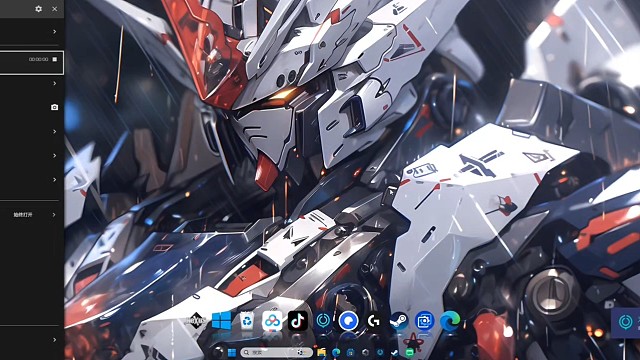Take a screenshot with the camera icon

click(x=54, y=107)
